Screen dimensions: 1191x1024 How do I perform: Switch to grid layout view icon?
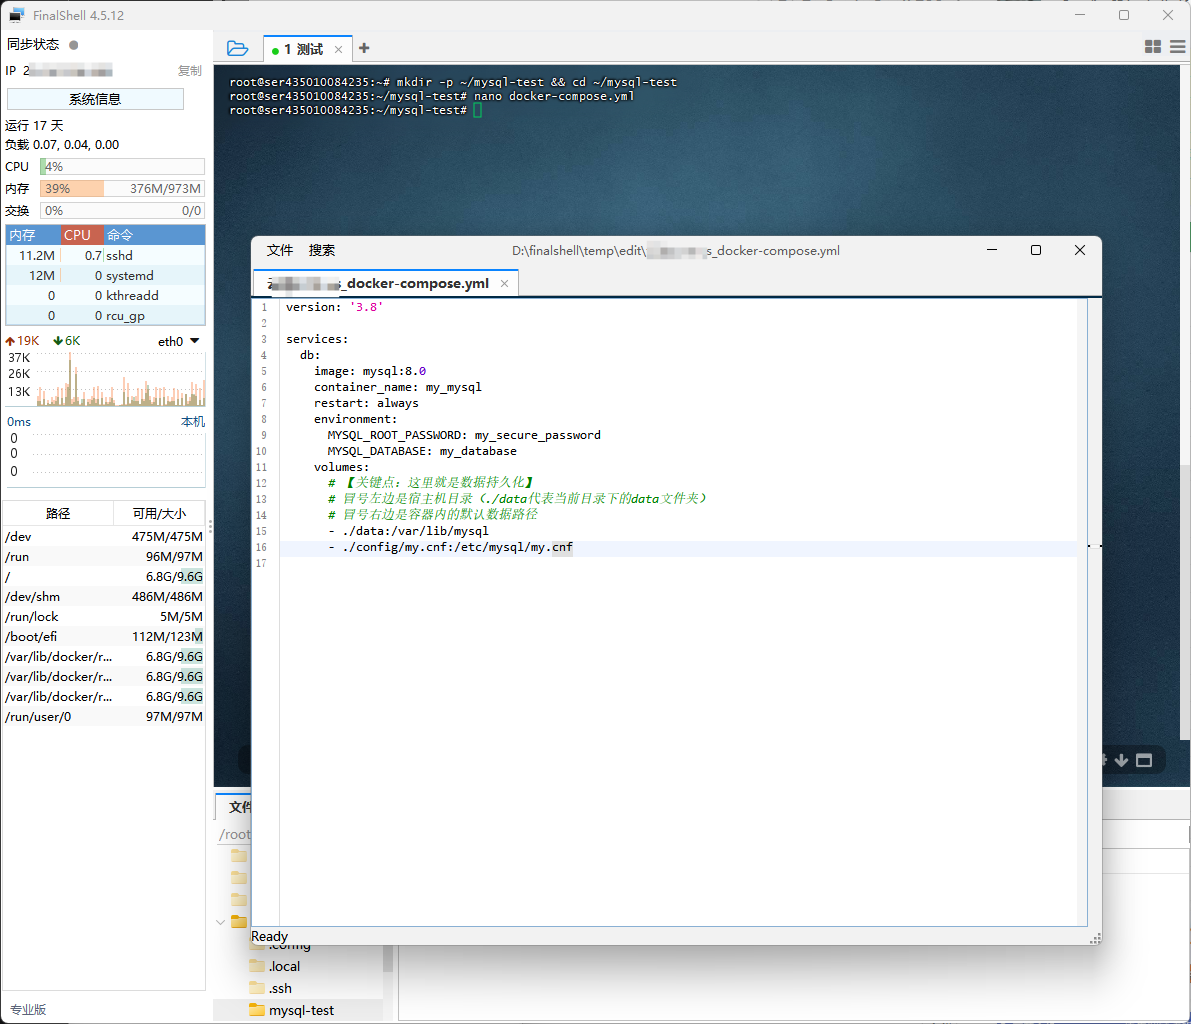(x=1152, y=47)
